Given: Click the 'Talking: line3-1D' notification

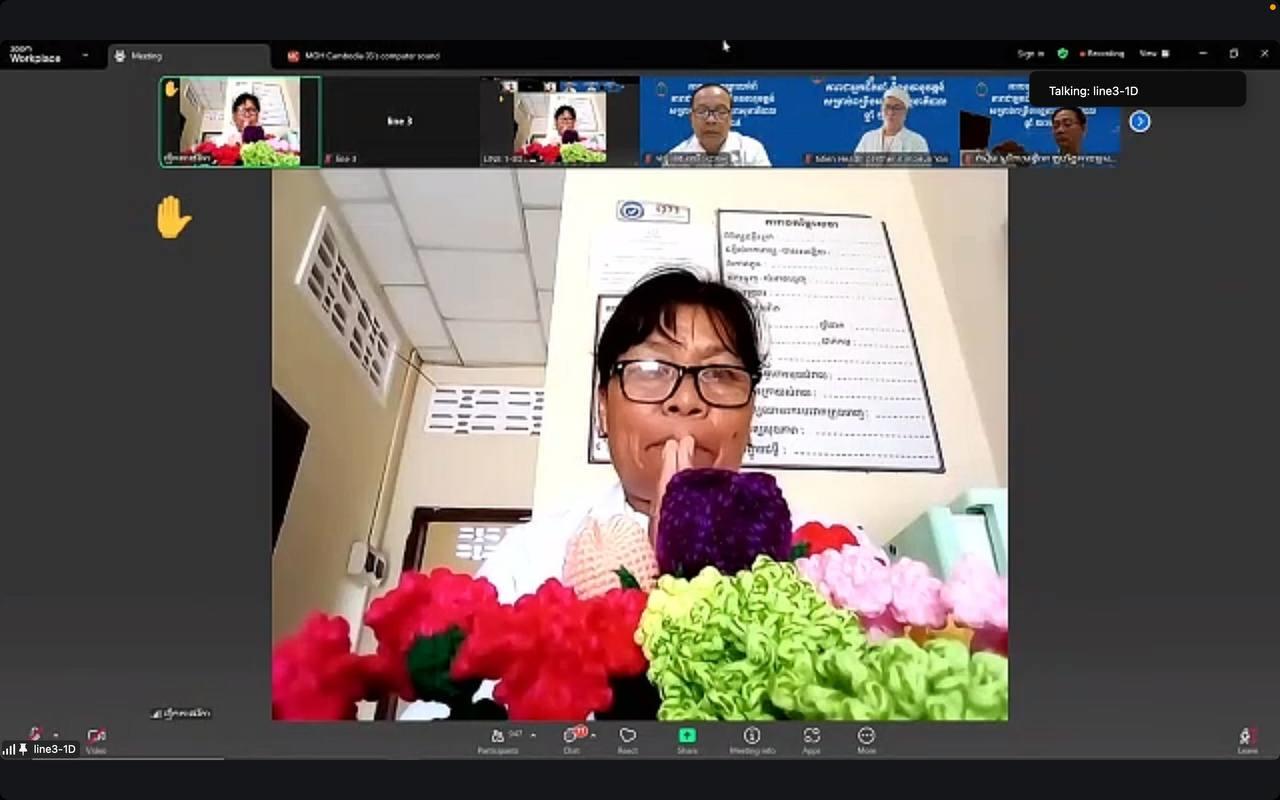Looking at the screenshot, I should click(1137, 90).
